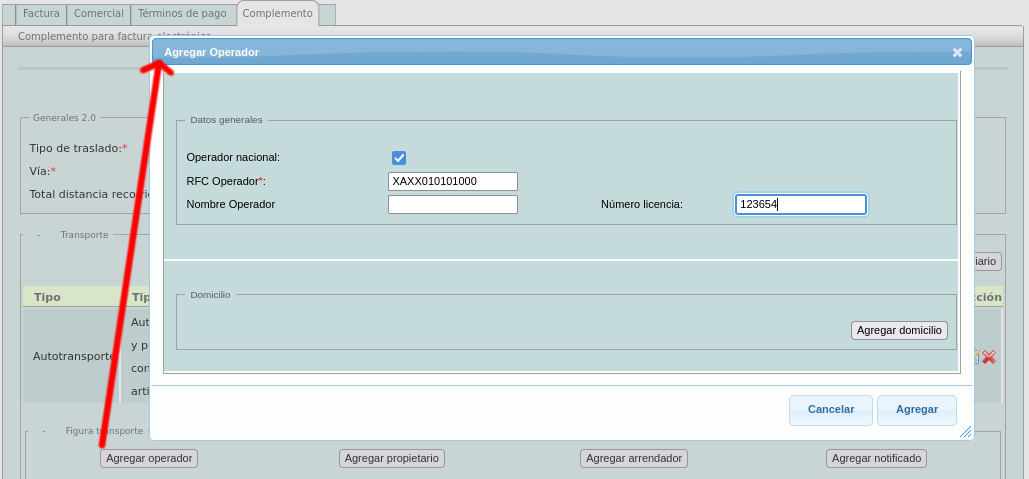Confirm with the Agregar button

point(916,410)
